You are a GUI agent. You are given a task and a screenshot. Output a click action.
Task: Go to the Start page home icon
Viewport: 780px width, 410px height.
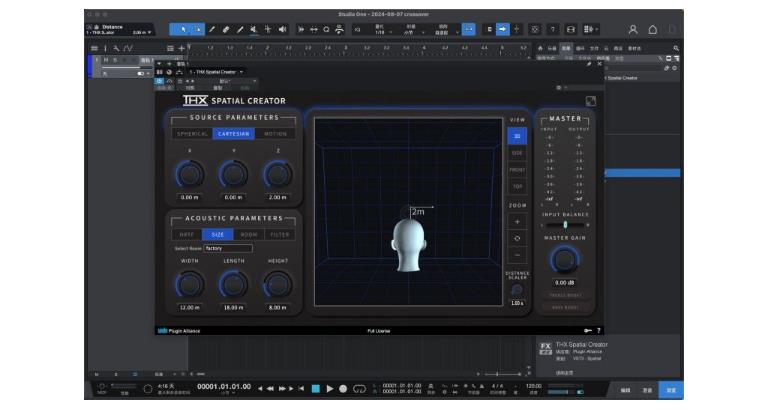(653, 30)
